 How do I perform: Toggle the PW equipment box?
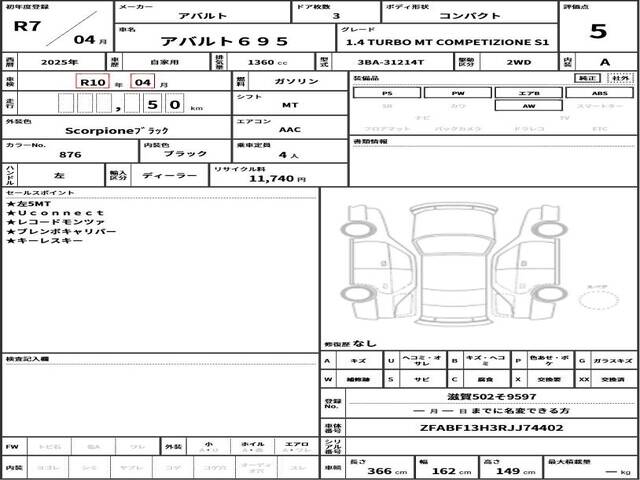(x=457, y=92)
